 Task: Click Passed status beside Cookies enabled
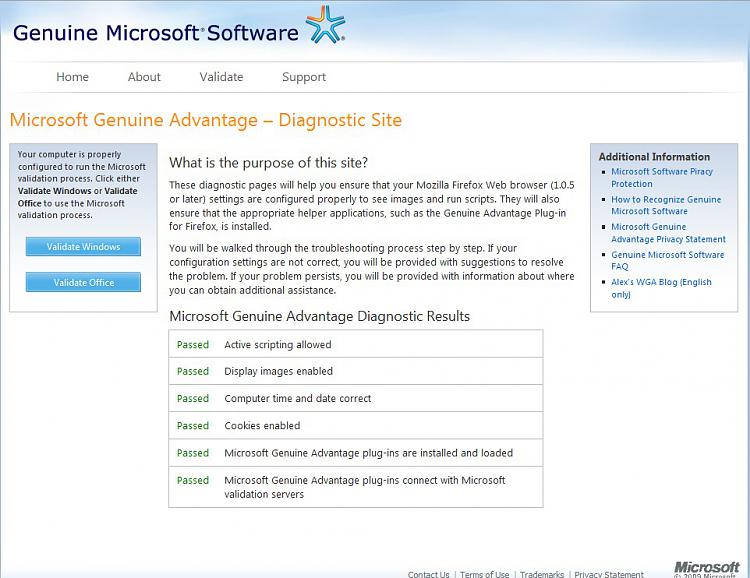coord(193,425)
